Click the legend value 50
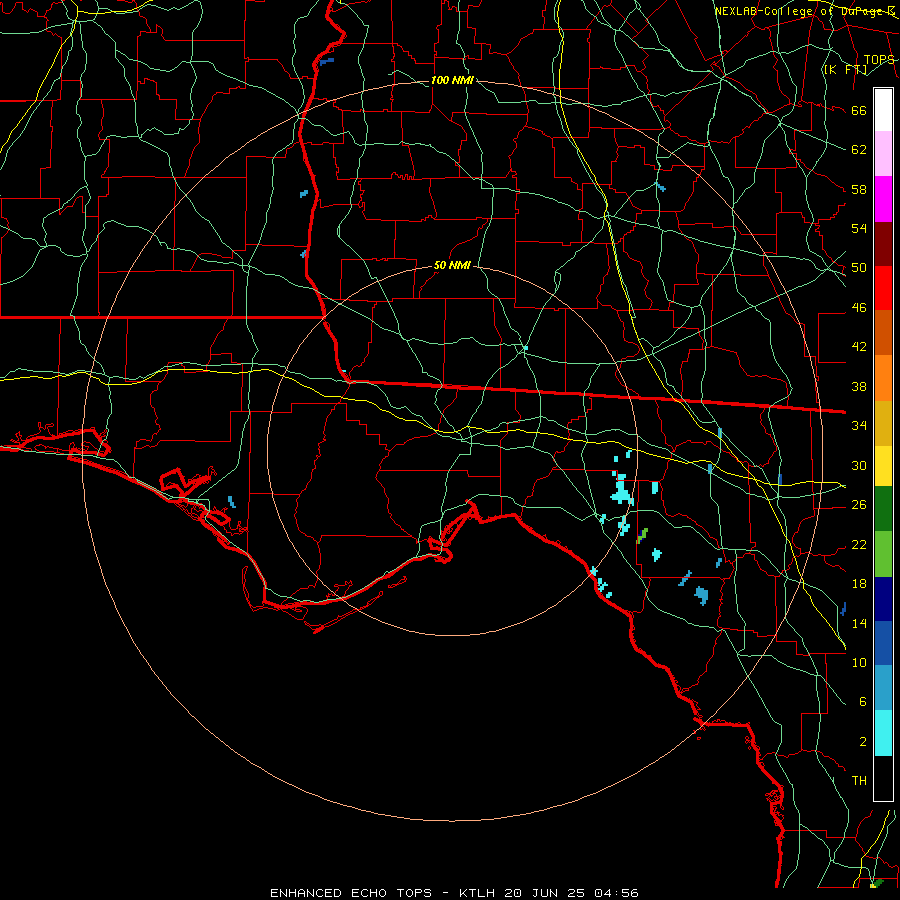 point(859,268)
